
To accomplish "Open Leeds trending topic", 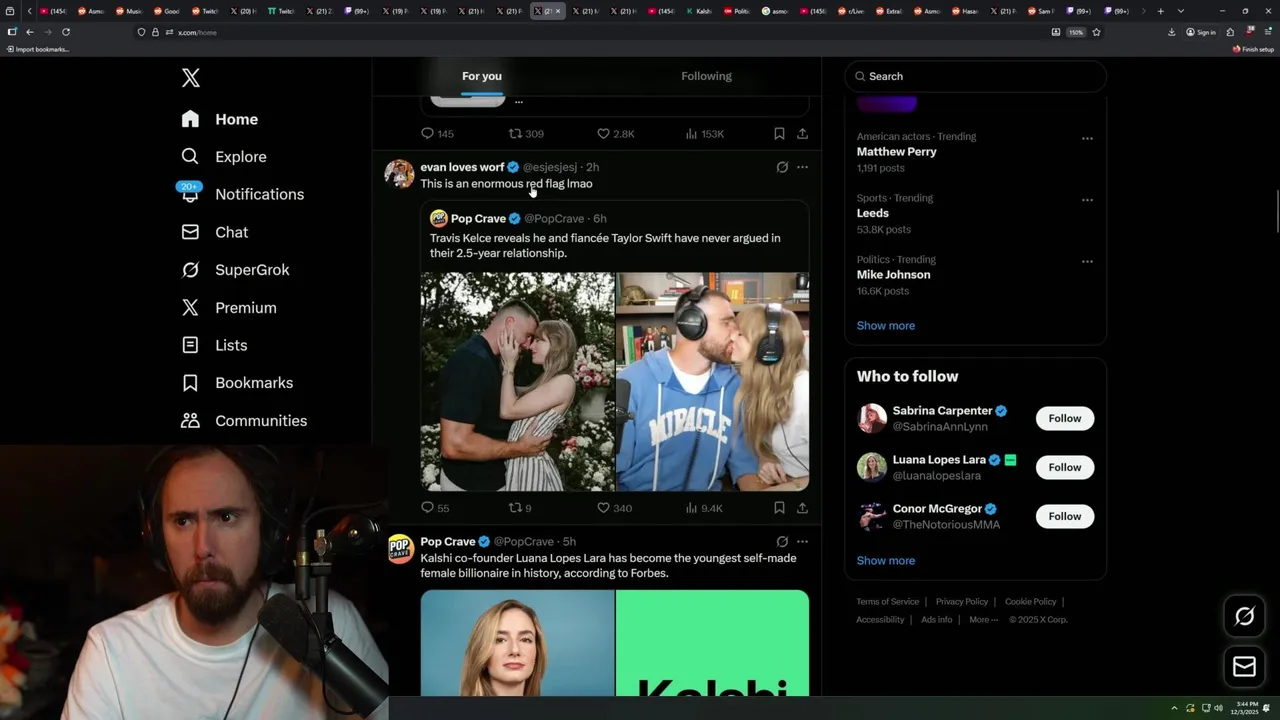I will 873,213.
